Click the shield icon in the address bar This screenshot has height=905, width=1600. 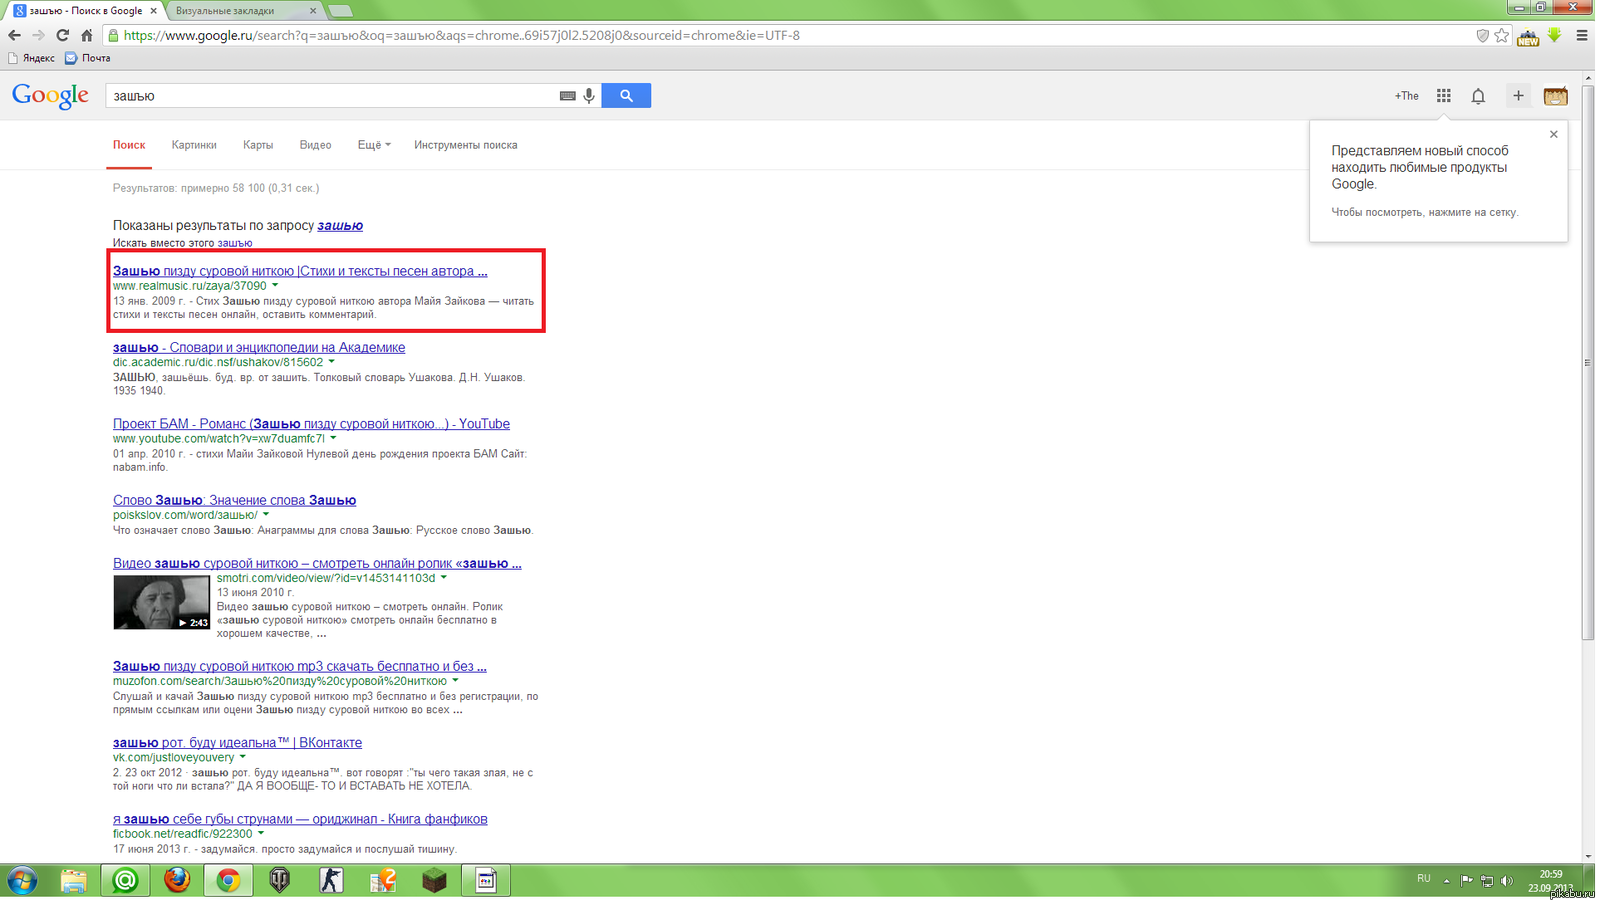tap(1482, 35)
